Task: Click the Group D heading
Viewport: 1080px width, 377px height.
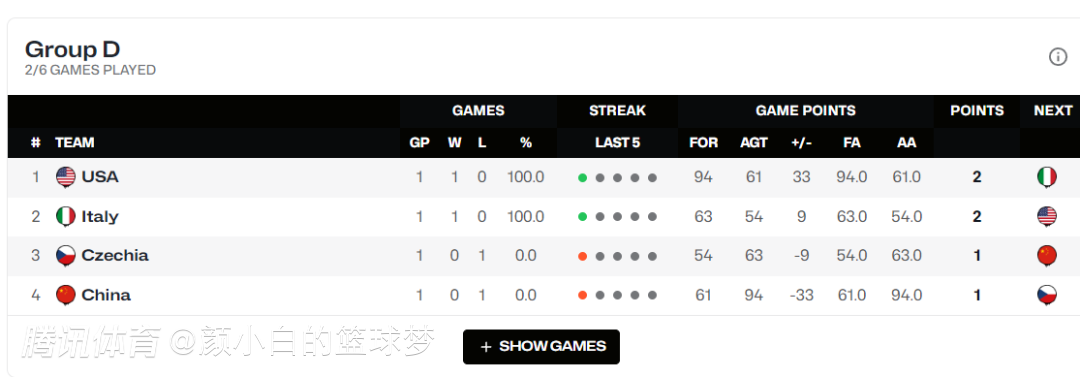Action: pos(72,49)
